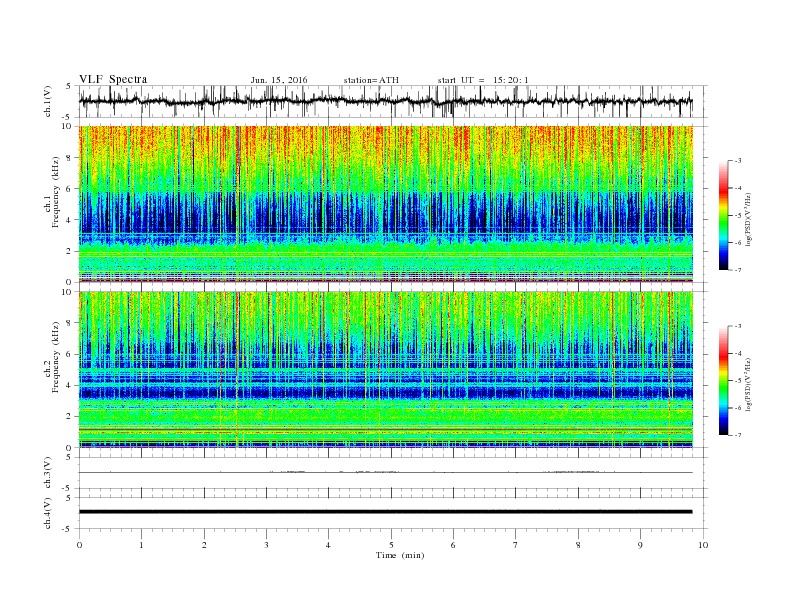
Task: Click the ch.4 thick voltage trace
Action: pyautogui.click(x=386, y=512)
